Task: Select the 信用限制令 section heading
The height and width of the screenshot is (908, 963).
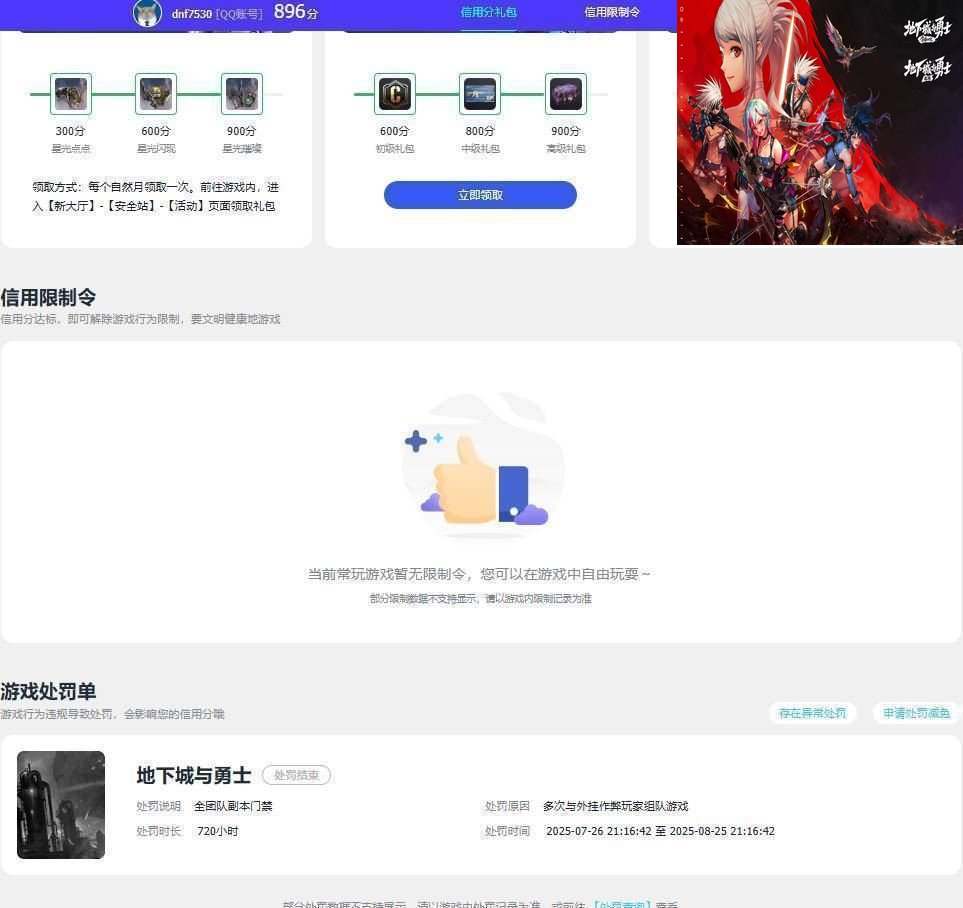Action: (x=49, y=297)
